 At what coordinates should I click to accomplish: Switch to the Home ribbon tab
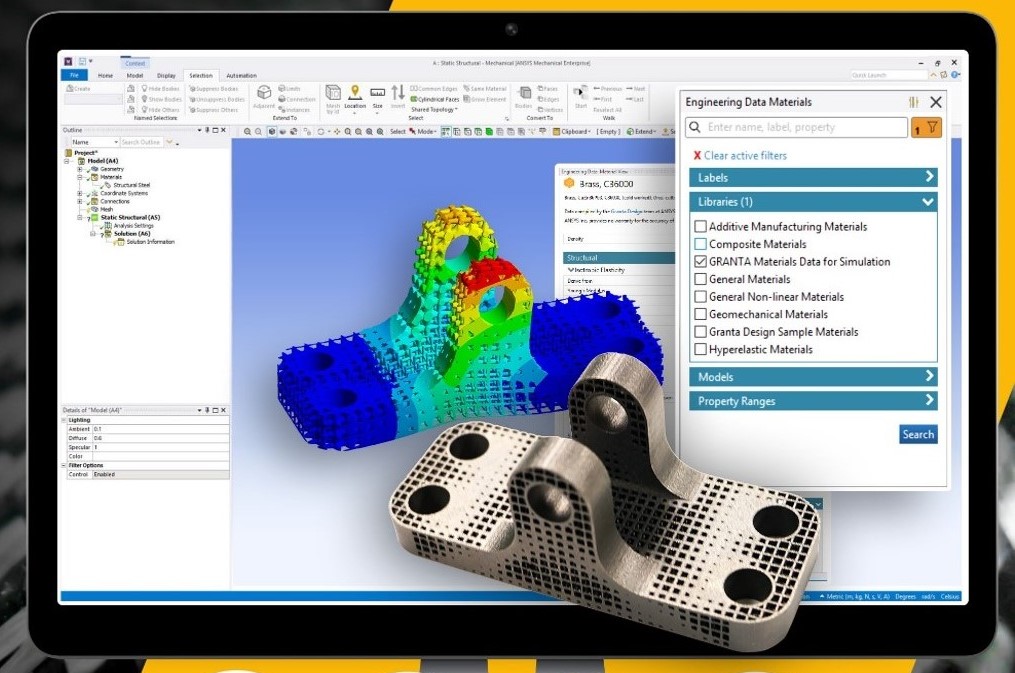[105, 75]
